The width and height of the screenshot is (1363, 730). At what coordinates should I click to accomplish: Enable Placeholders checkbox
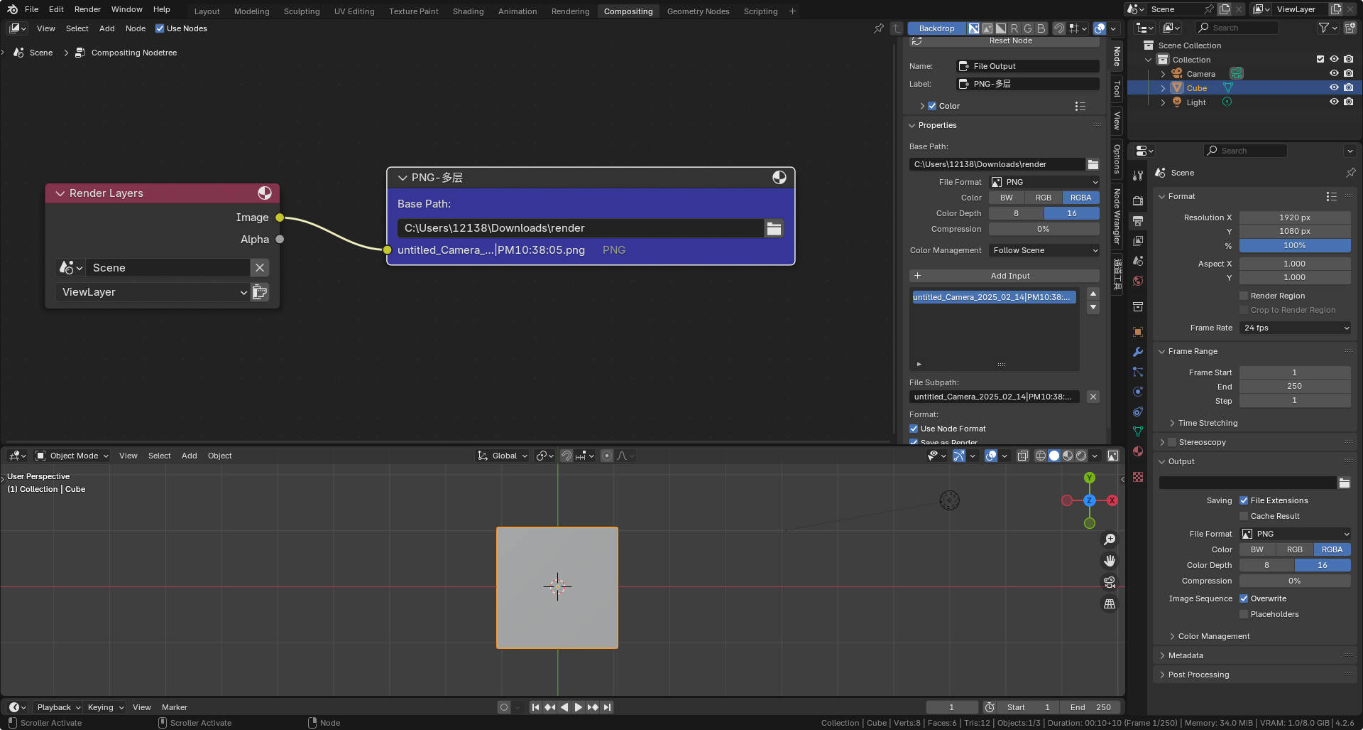(x=1244, y=614)
